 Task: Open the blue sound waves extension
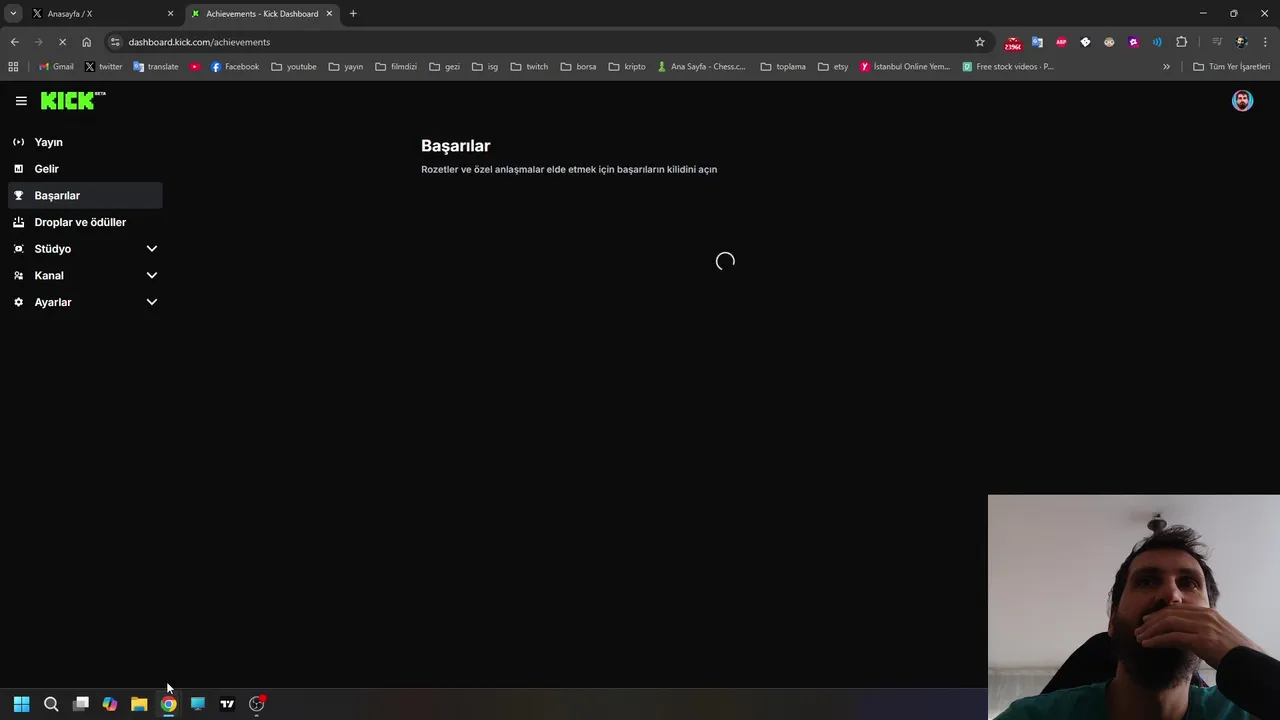coord(1157,42)
